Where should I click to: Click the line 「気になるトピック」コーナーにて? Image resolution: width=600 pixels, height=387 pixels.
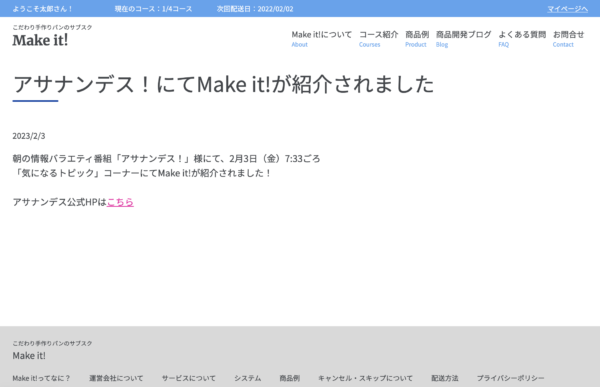click(x=142, y=173)
